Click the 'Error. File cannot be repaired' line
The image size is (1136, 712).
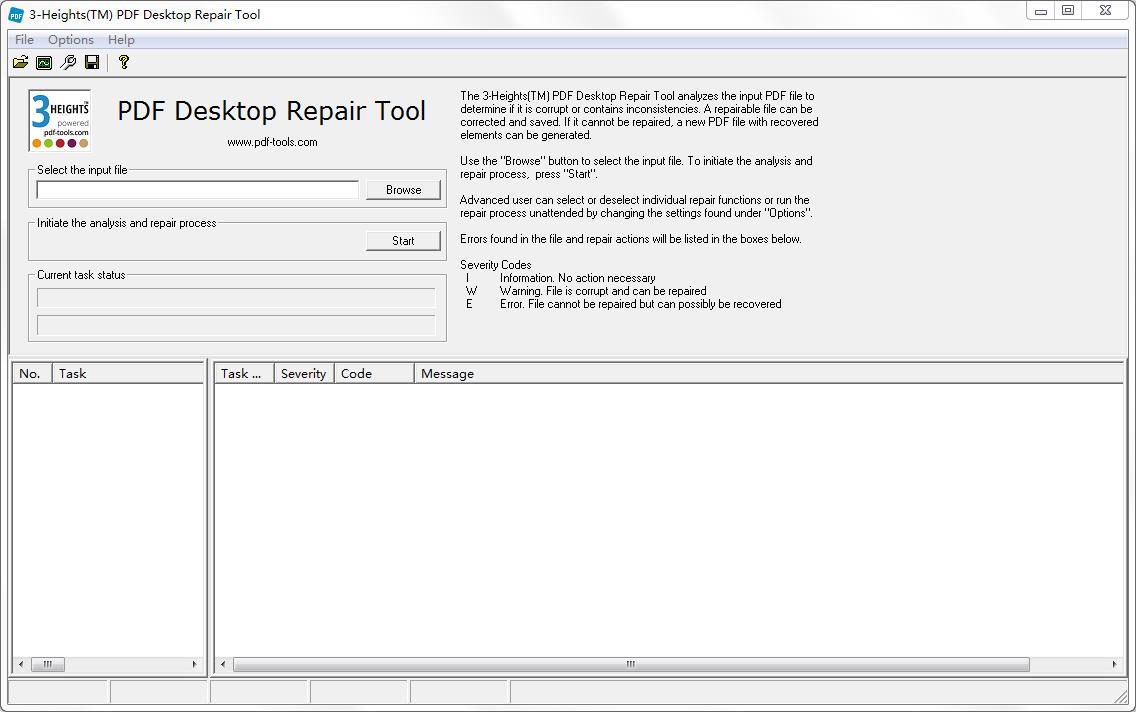pos(640,304)
